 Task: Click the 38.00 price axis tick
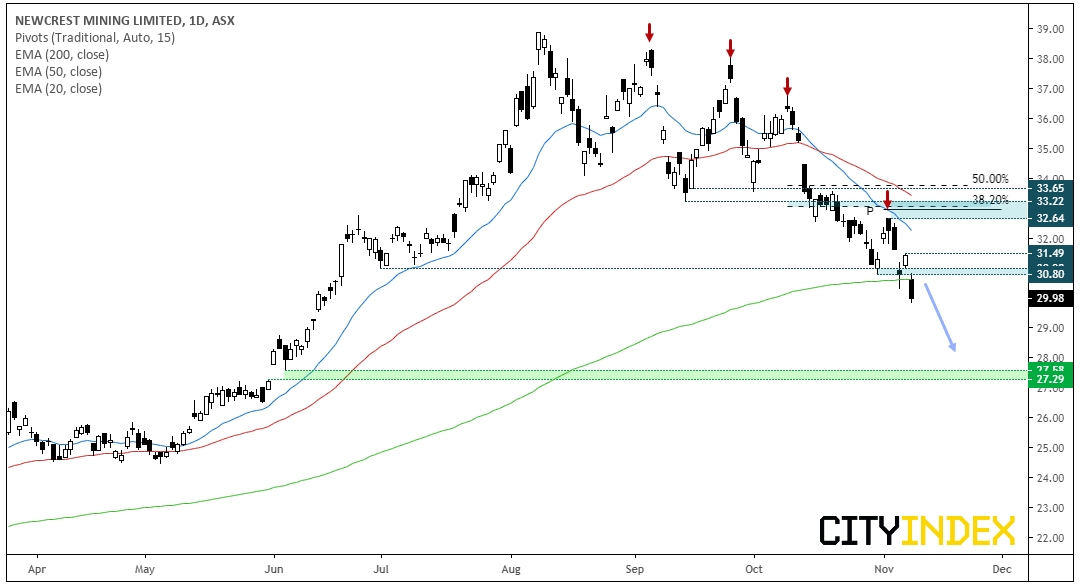(x=1050, y=59)
